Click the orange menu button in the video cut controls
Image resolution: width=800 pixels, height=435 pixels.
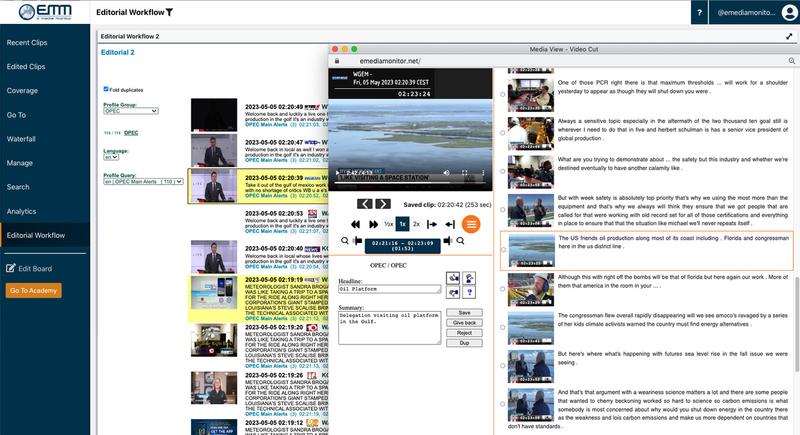click(471, 223)
